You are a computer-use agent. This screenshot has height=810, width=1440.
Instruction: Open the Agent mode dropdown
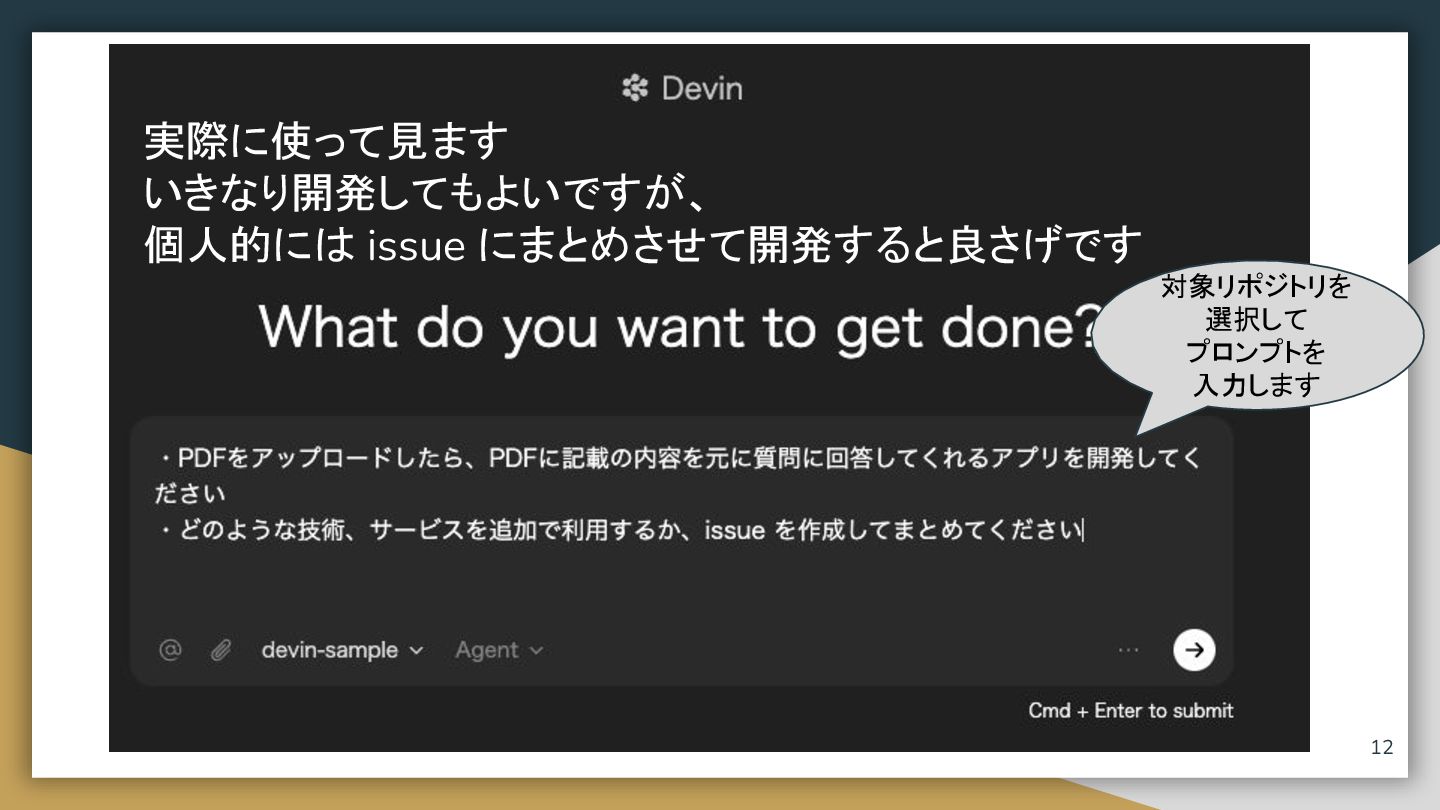499,650
